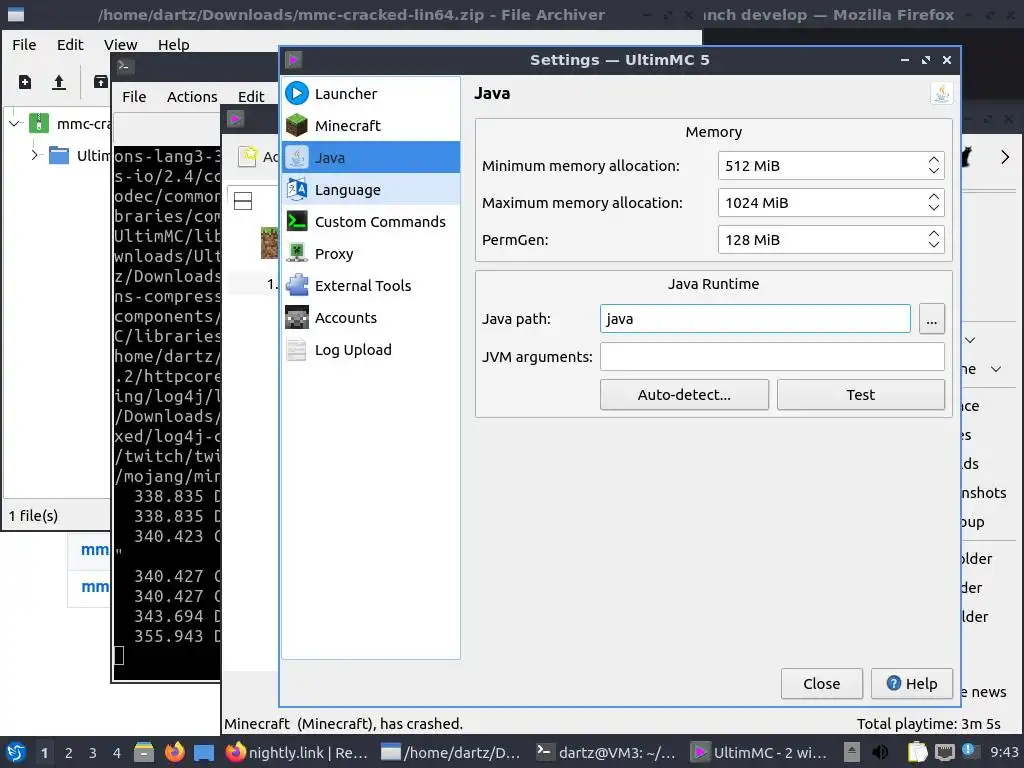
Task: Switch to workspace 2
Action: [68, 753]
